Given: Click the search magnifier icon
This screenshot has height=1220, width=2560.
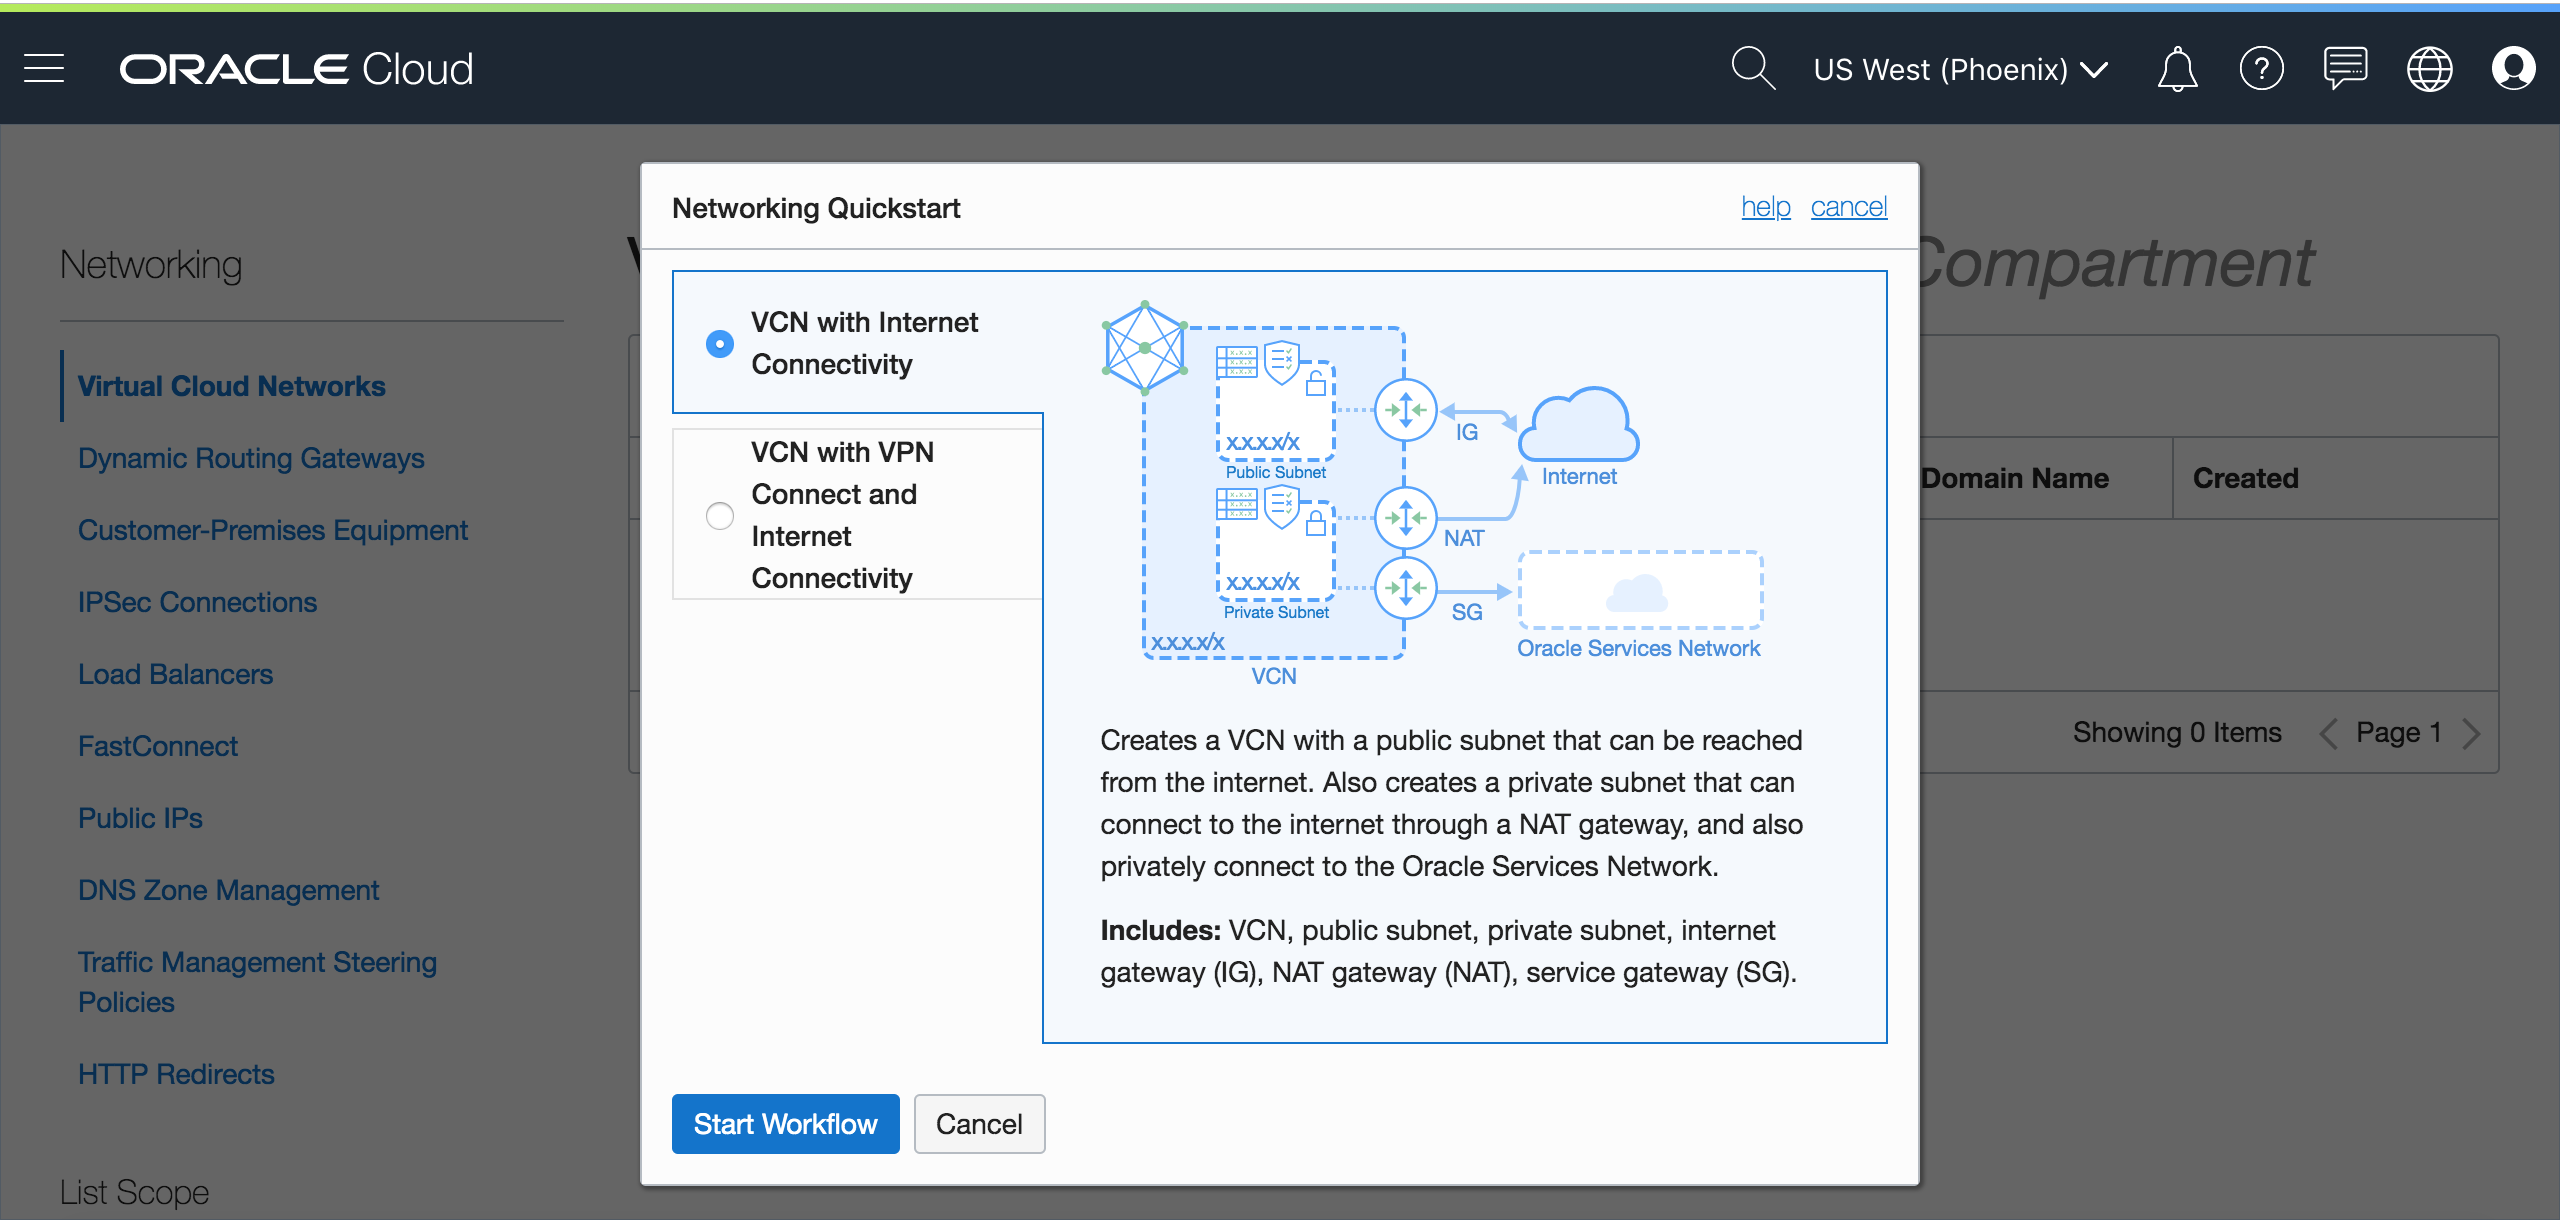Looking at the screenshot, I should pos(1752,69).
